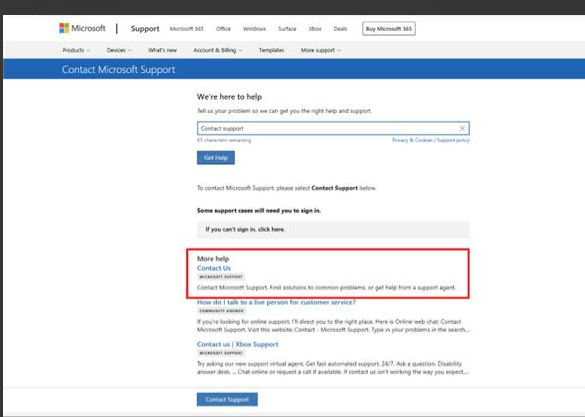Expand the Account & Billing dropdown

point(218,50)
